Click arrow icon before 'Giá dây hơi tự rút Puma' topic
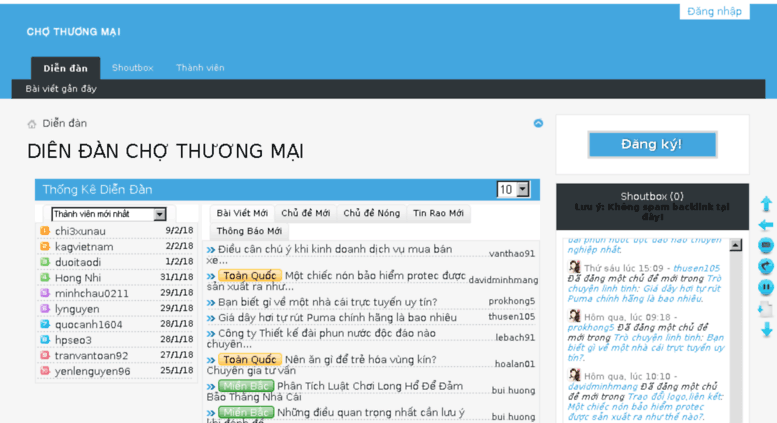 tap(211, 318)
